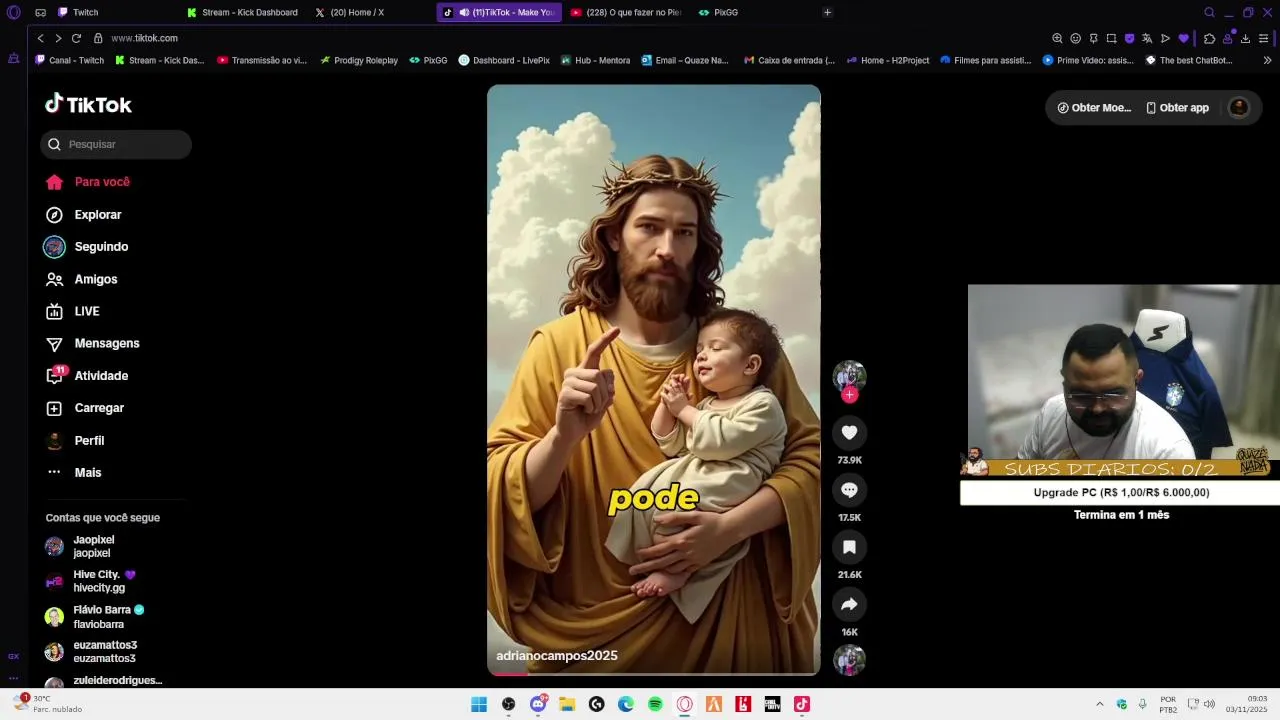Open Atividade notifications
Screen dimensions: 1280x720
click(87, 376)
